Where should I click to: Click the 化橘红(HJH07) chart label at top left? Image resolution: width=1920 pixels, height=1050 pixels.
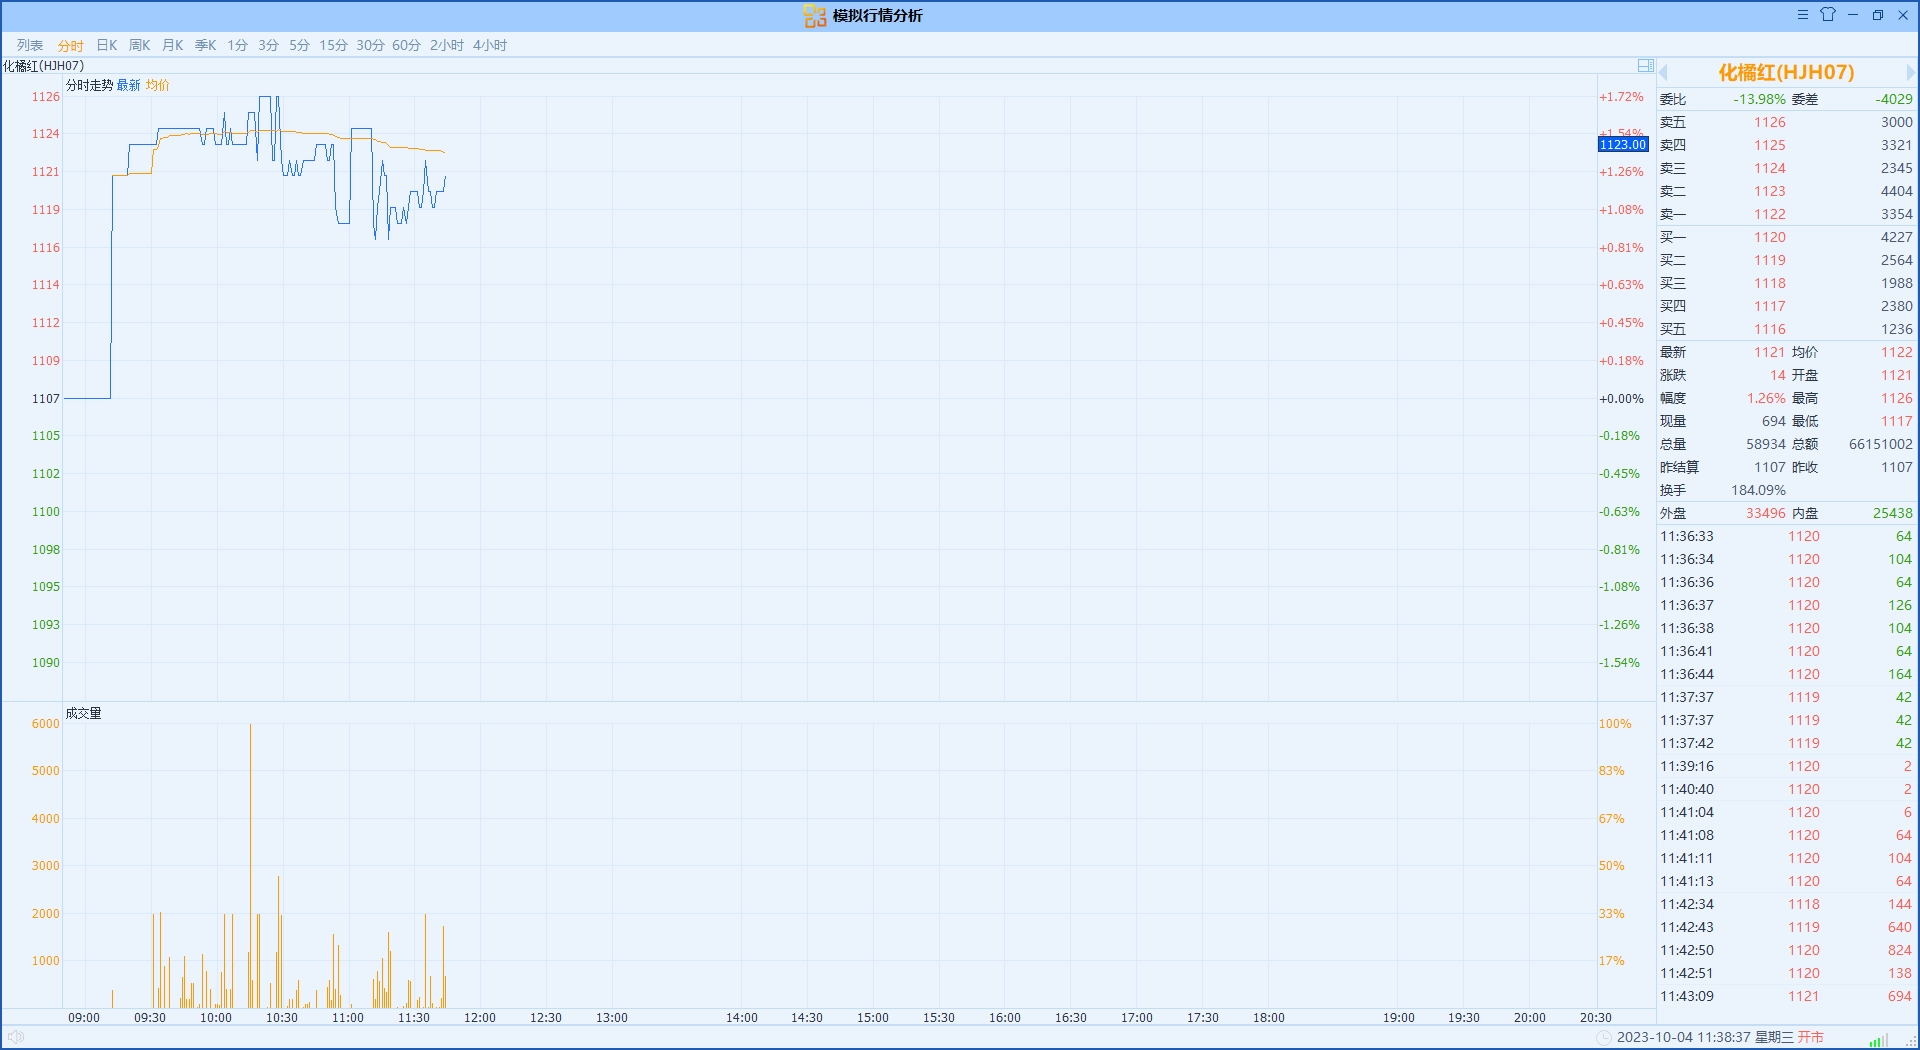click(x=43, y=66)
